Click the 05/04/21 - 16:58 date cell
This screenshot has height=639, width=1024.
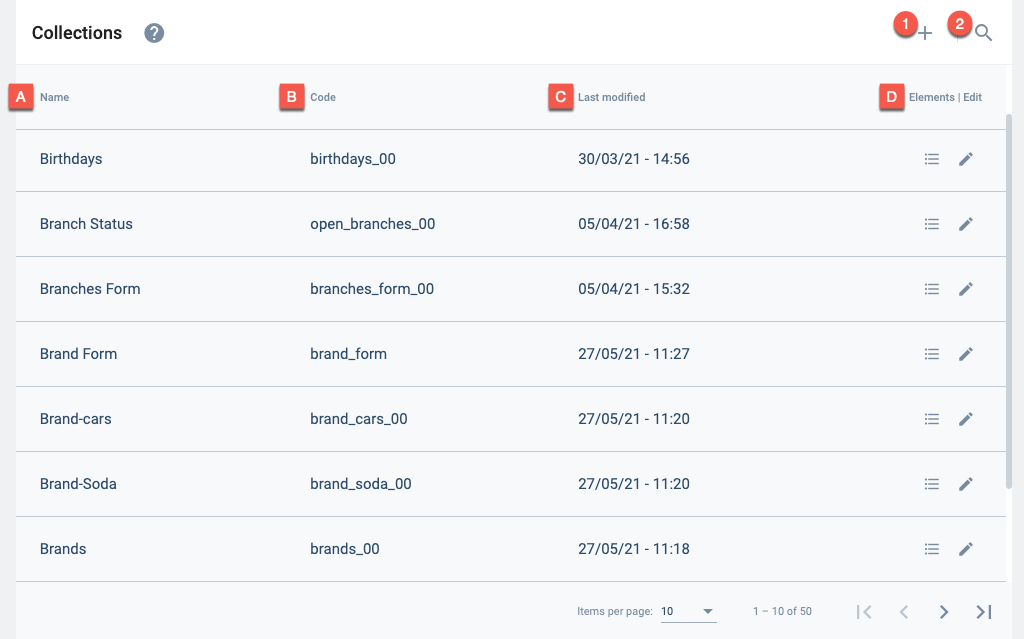click(633, 224)
